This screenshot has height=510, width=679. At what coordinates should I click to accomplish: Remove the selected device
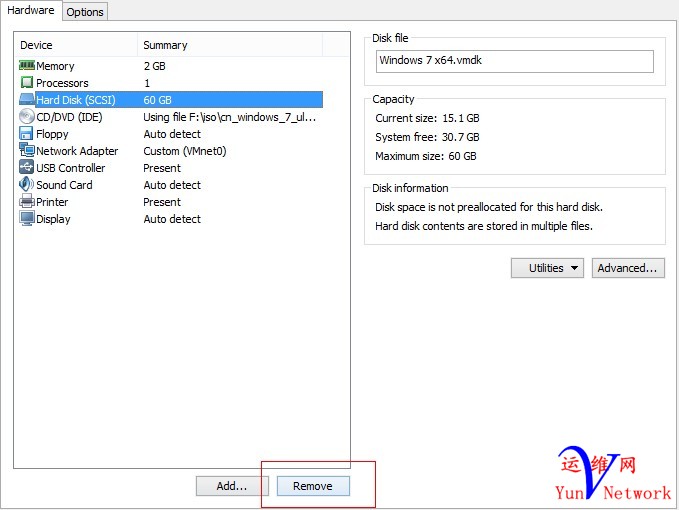313,486
